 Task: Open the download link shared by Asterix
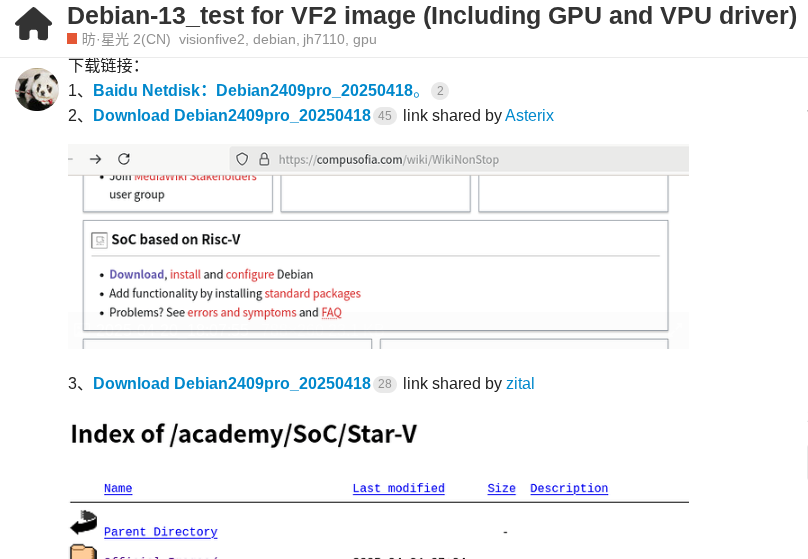231,116
